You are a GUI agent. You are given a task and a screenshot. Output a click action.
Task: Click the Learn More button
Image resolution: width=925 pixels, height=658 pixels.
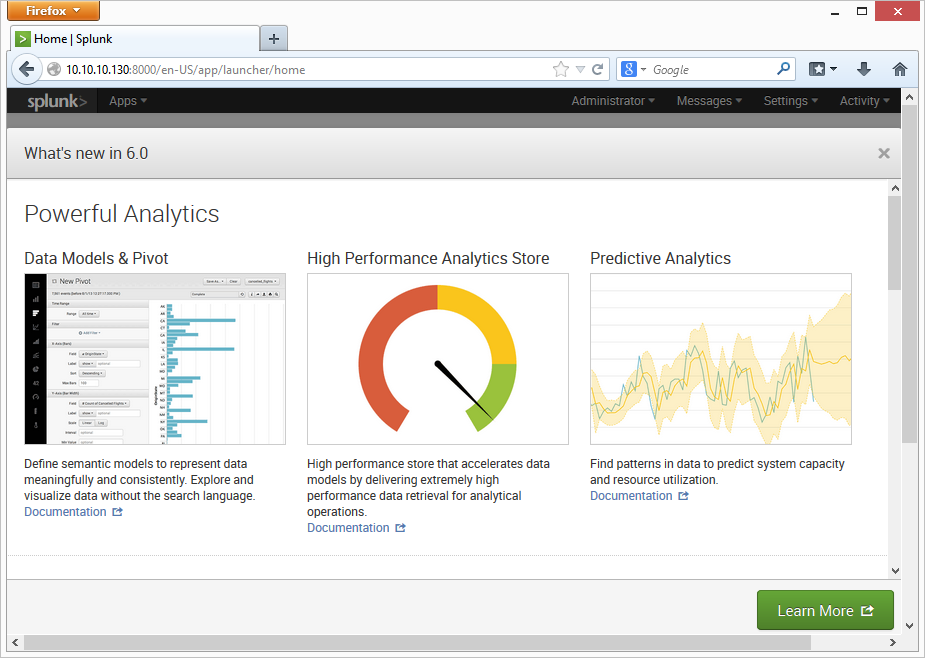click(825, 610)
